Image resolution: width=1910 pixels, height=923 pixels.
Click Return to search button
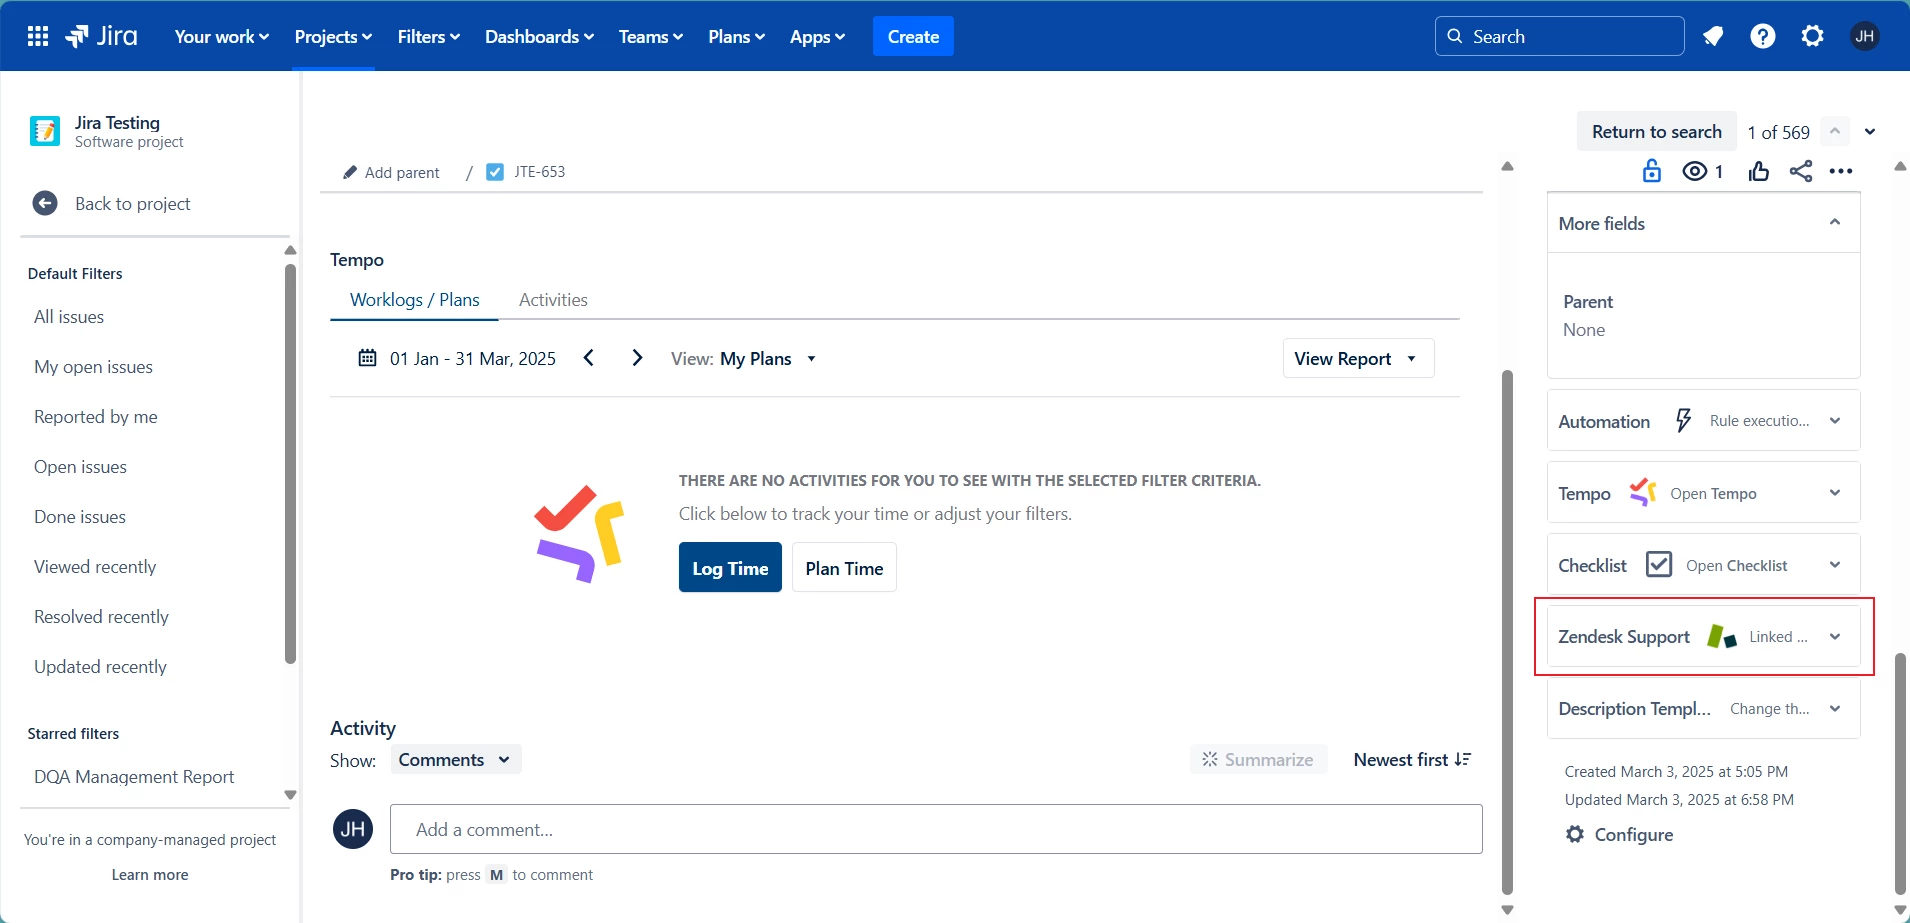tap(1657, 131)
